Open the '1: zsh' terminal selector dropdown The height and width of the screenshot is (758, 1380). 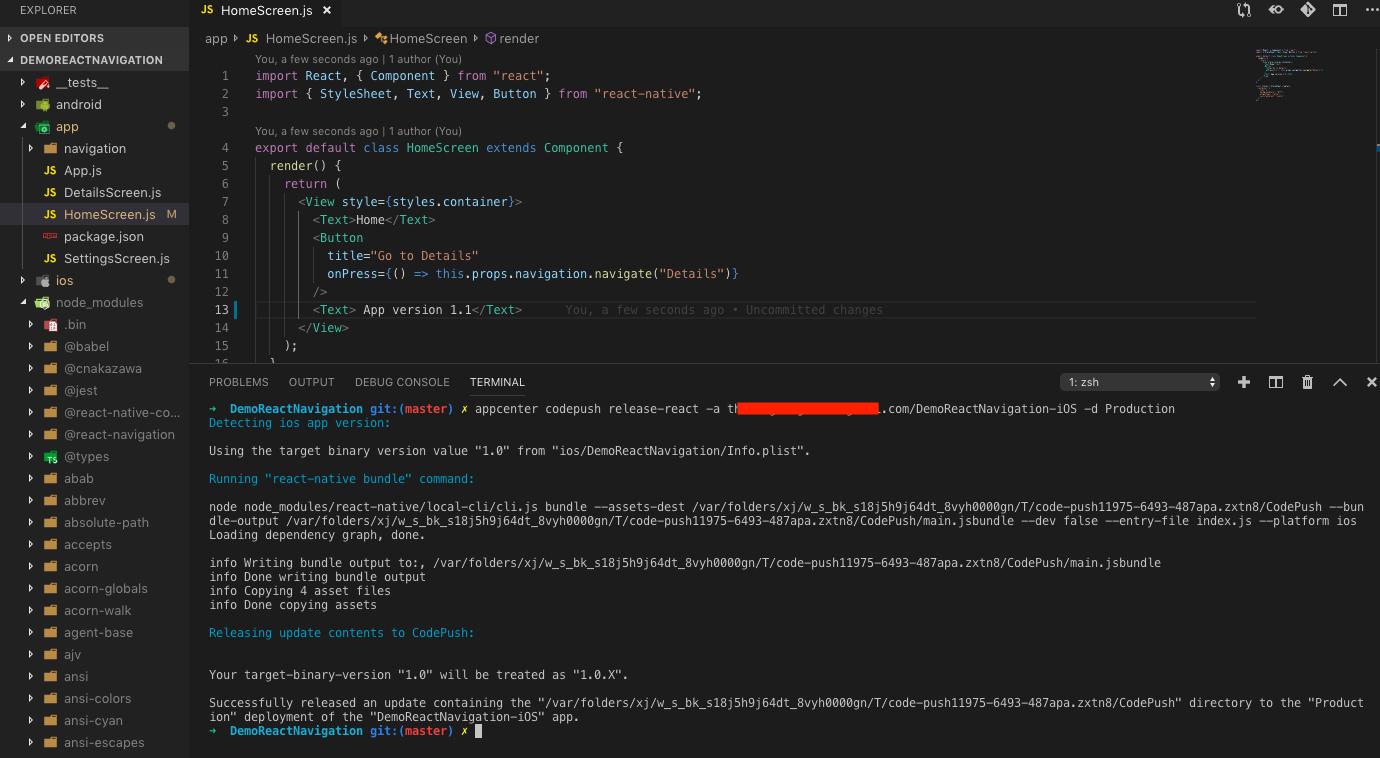click(x=1140, y=382)
